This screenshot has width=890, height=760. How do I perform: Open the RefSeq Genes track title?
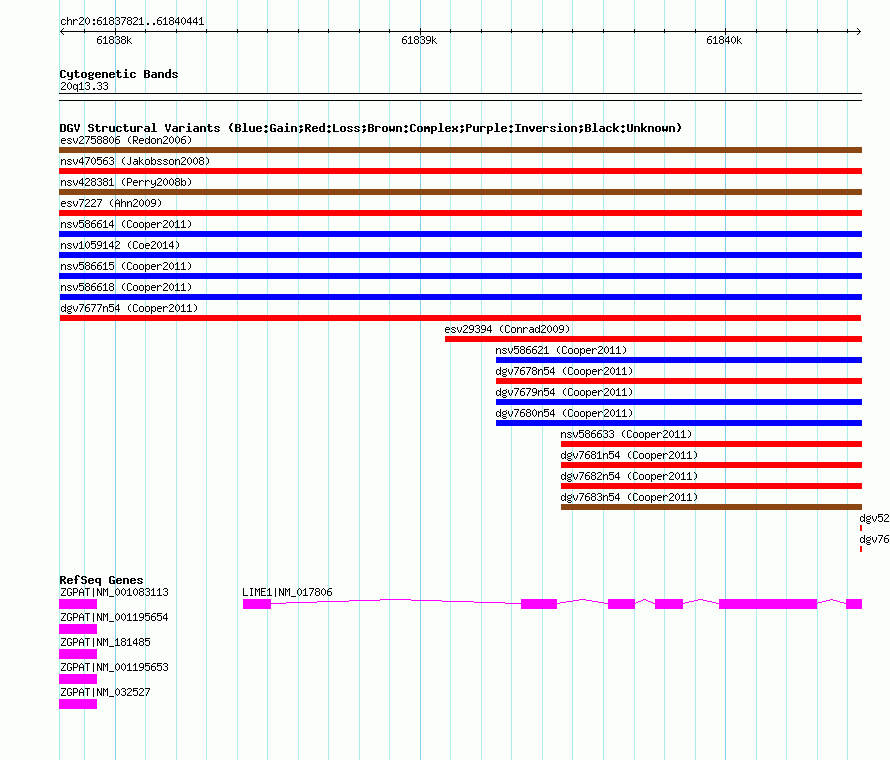[x=101, y=580]
